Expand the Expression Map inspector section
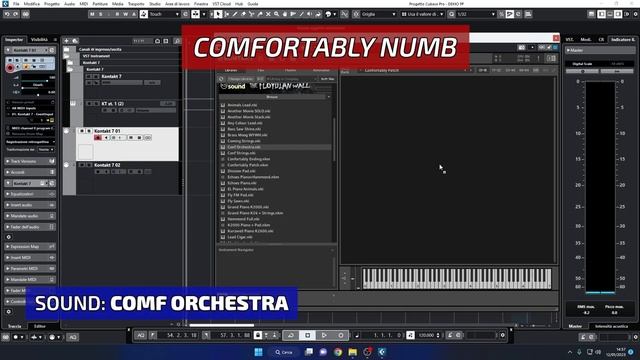This screenshot has height=360, width=640. 30,247
